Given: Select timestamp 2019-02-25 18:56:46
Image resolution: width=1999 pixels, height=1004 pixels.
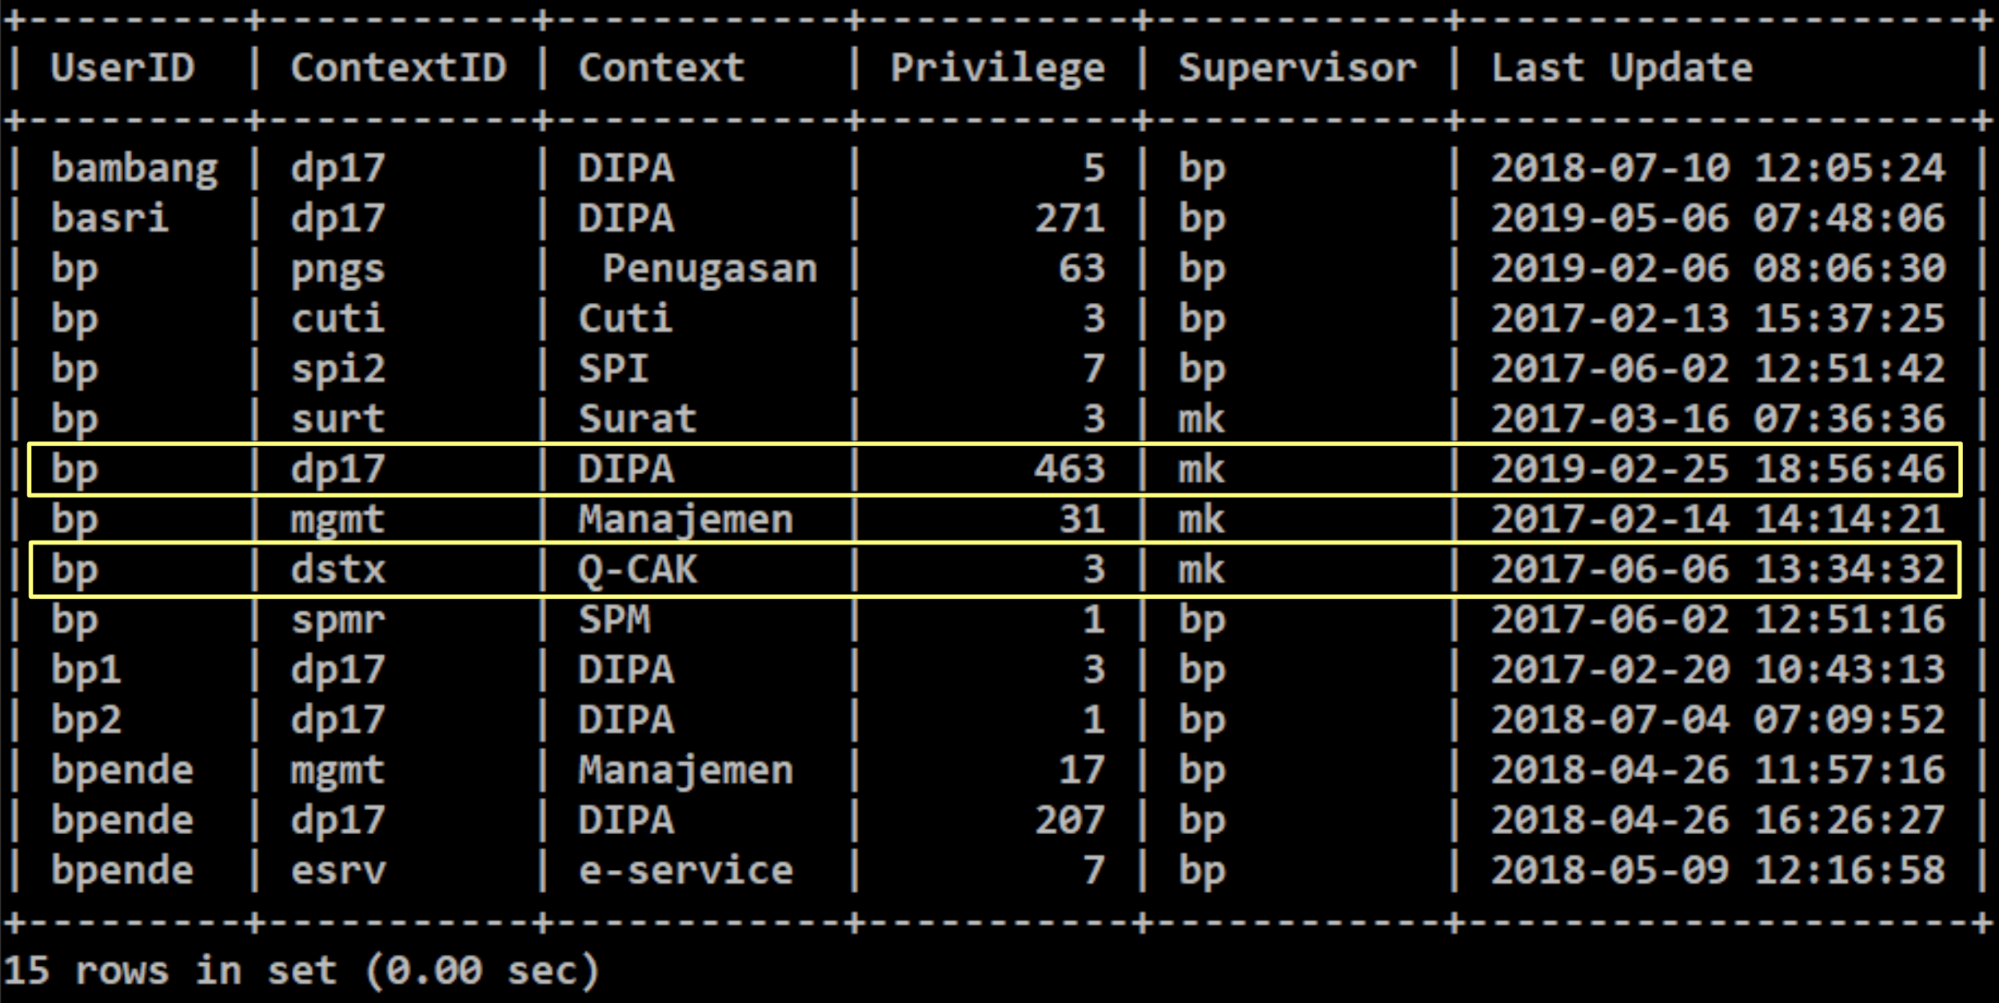Looking at the screenshot, I should coord(1717,469).
